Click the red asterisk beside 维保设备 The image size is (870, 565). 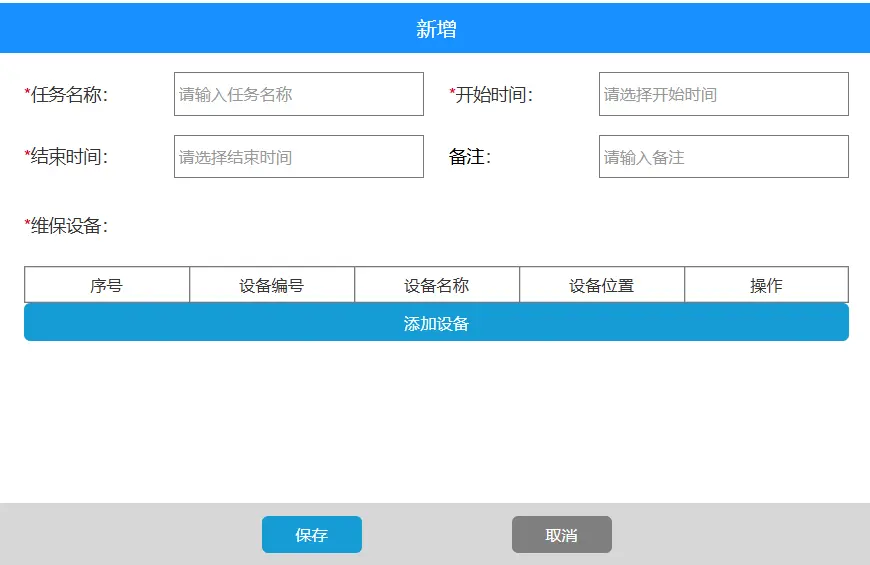[27, 224]
